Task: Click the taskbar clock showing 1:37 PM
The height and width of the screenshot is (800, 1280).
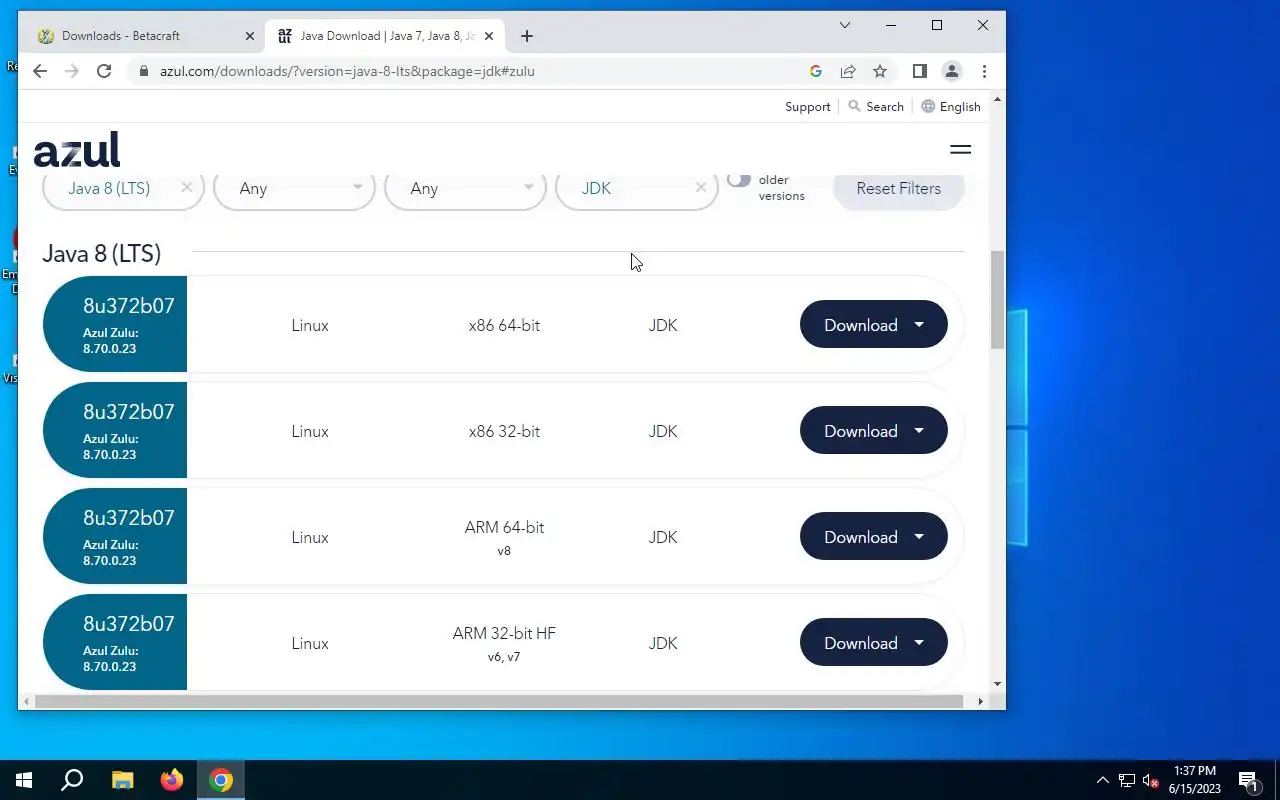Action: click(1194, 780)
